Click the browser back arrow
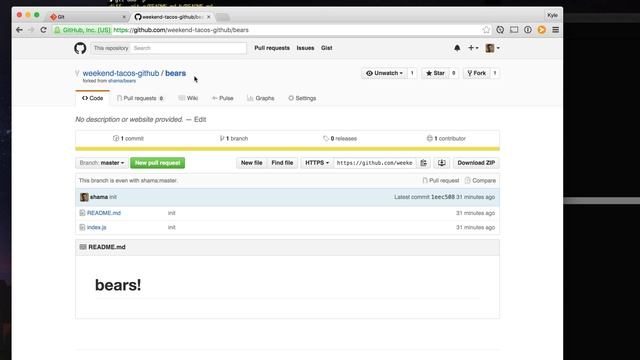Screen dimensions: 640x360 (19, 30)
